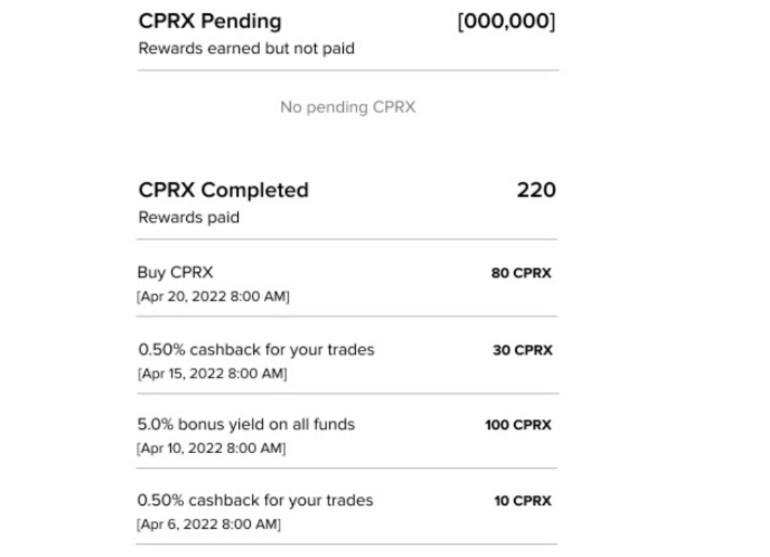Click the CPRX Completed heading
Image resolution: width=770 pixels, height=557 pixels.
click(x=223, y=190)
